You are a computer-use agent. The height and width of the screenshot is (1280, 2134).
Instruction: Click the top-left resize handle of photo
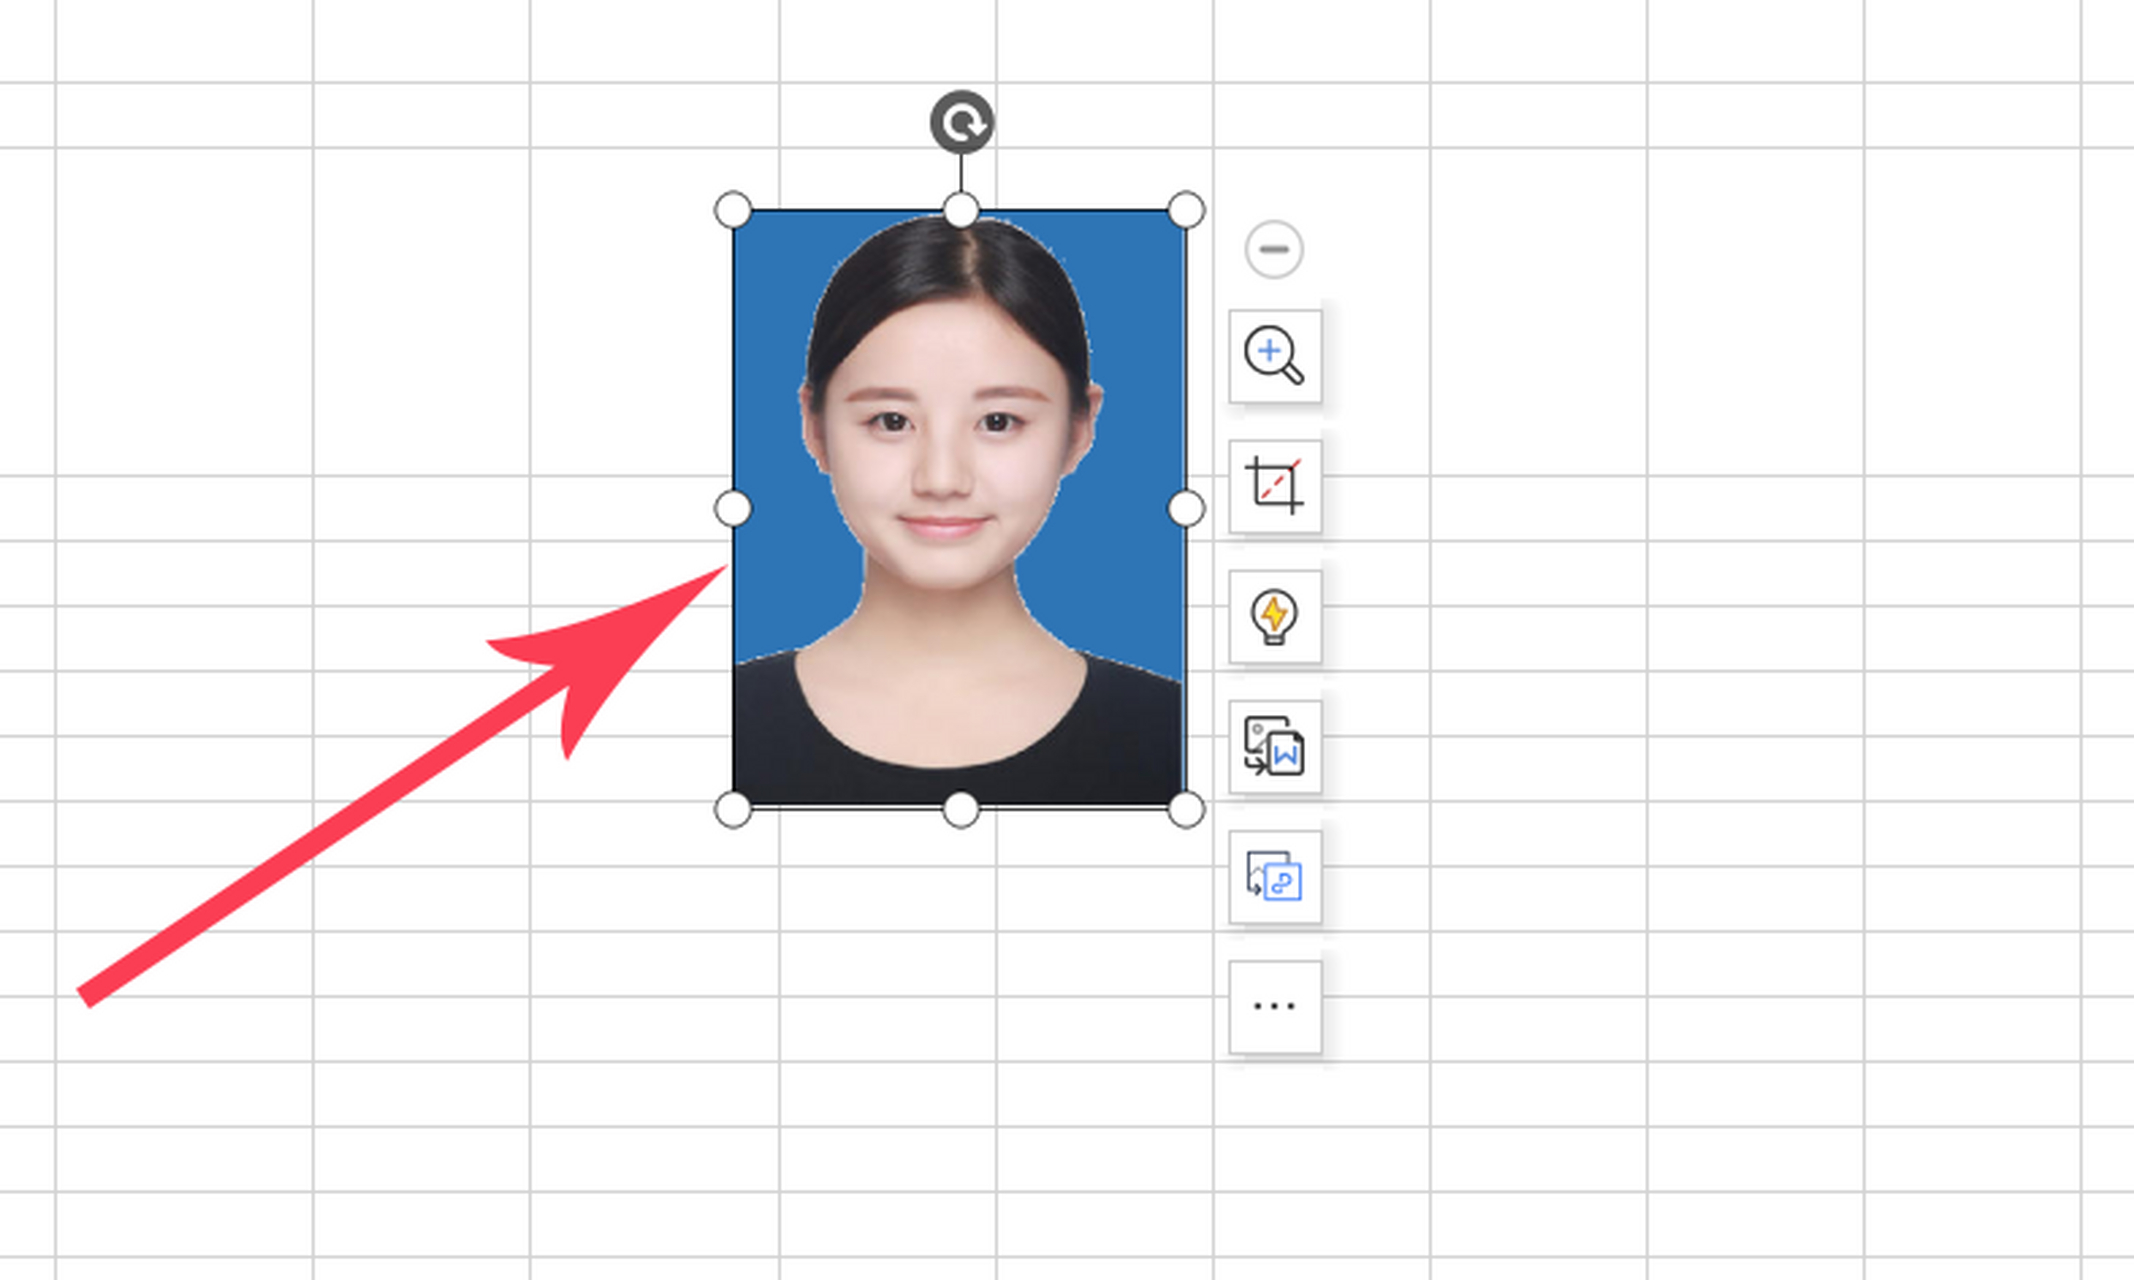coord(733,210)
